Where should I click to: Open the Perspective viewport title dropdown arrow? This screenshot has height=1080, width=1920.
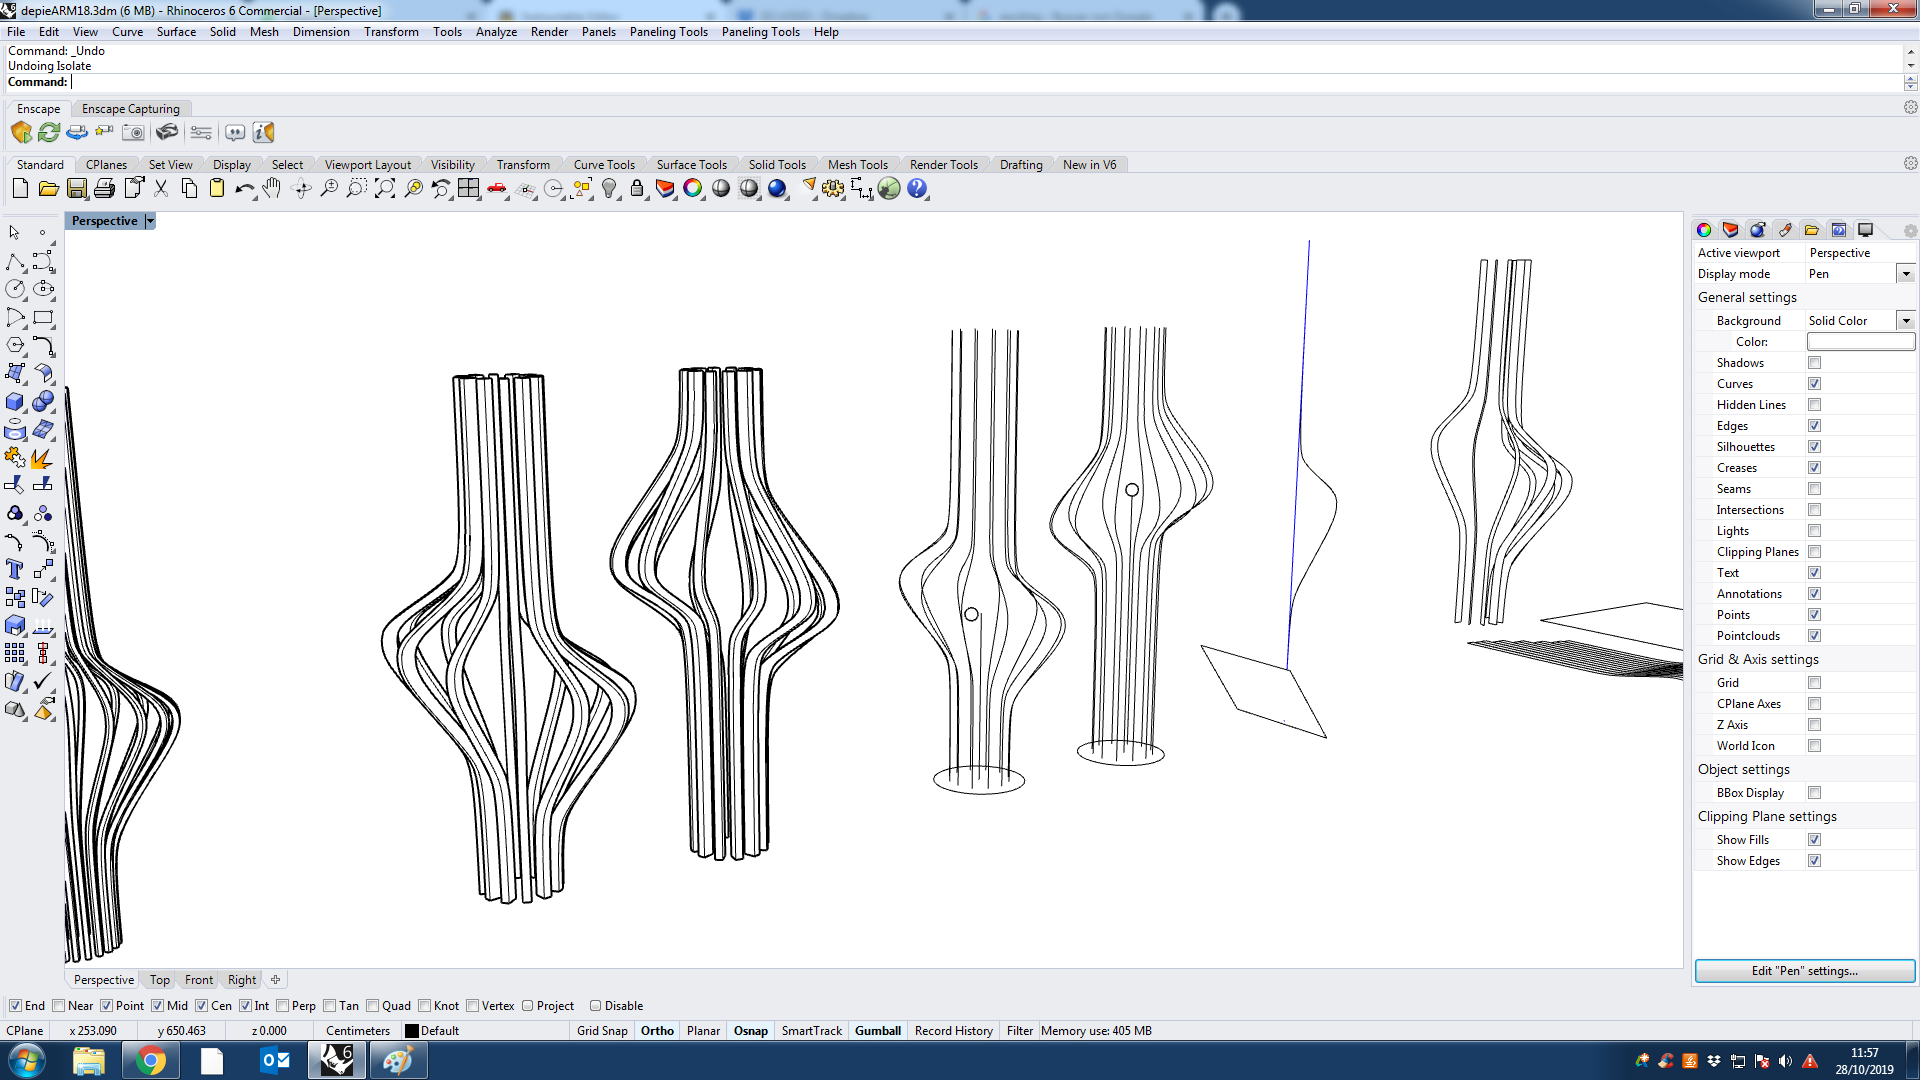click(150, 221)
